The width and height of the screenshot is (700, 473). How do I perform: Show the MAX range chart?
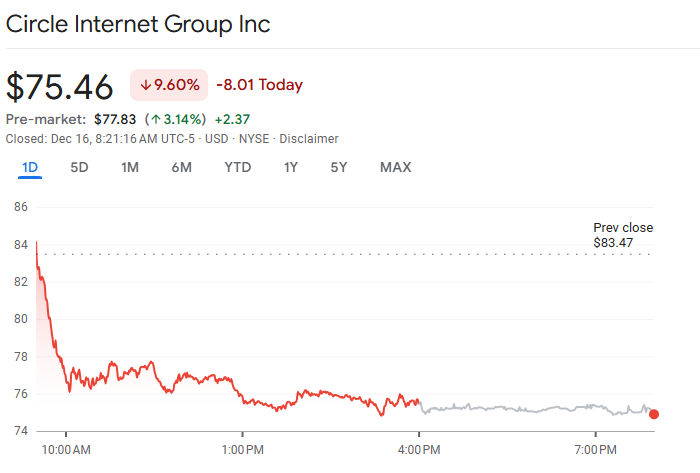click(x=395, y=167)
